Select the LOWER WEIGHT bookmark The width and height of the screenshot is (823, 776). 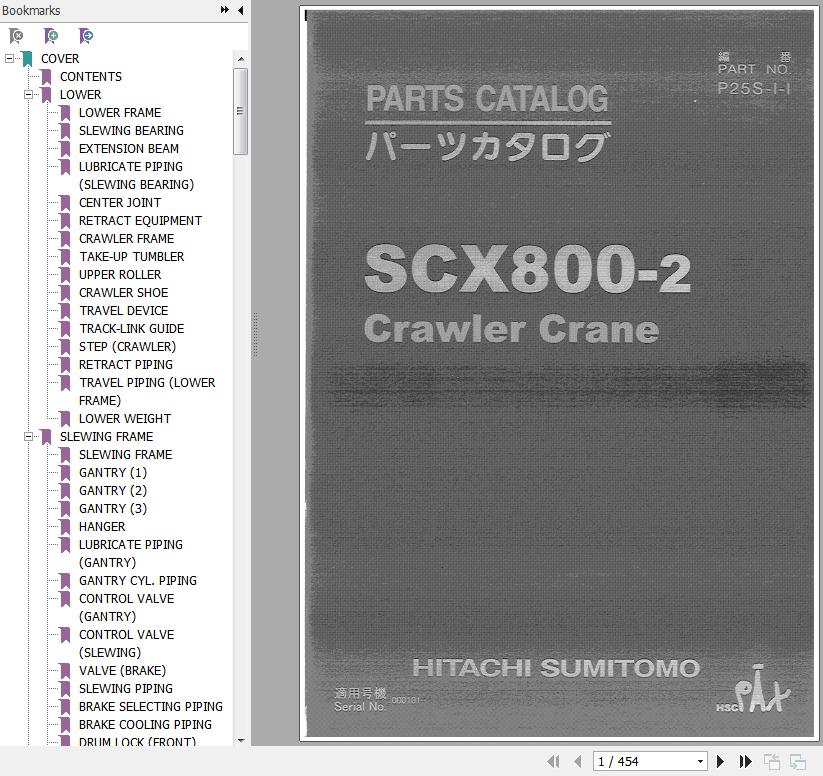tap(125, 419)
